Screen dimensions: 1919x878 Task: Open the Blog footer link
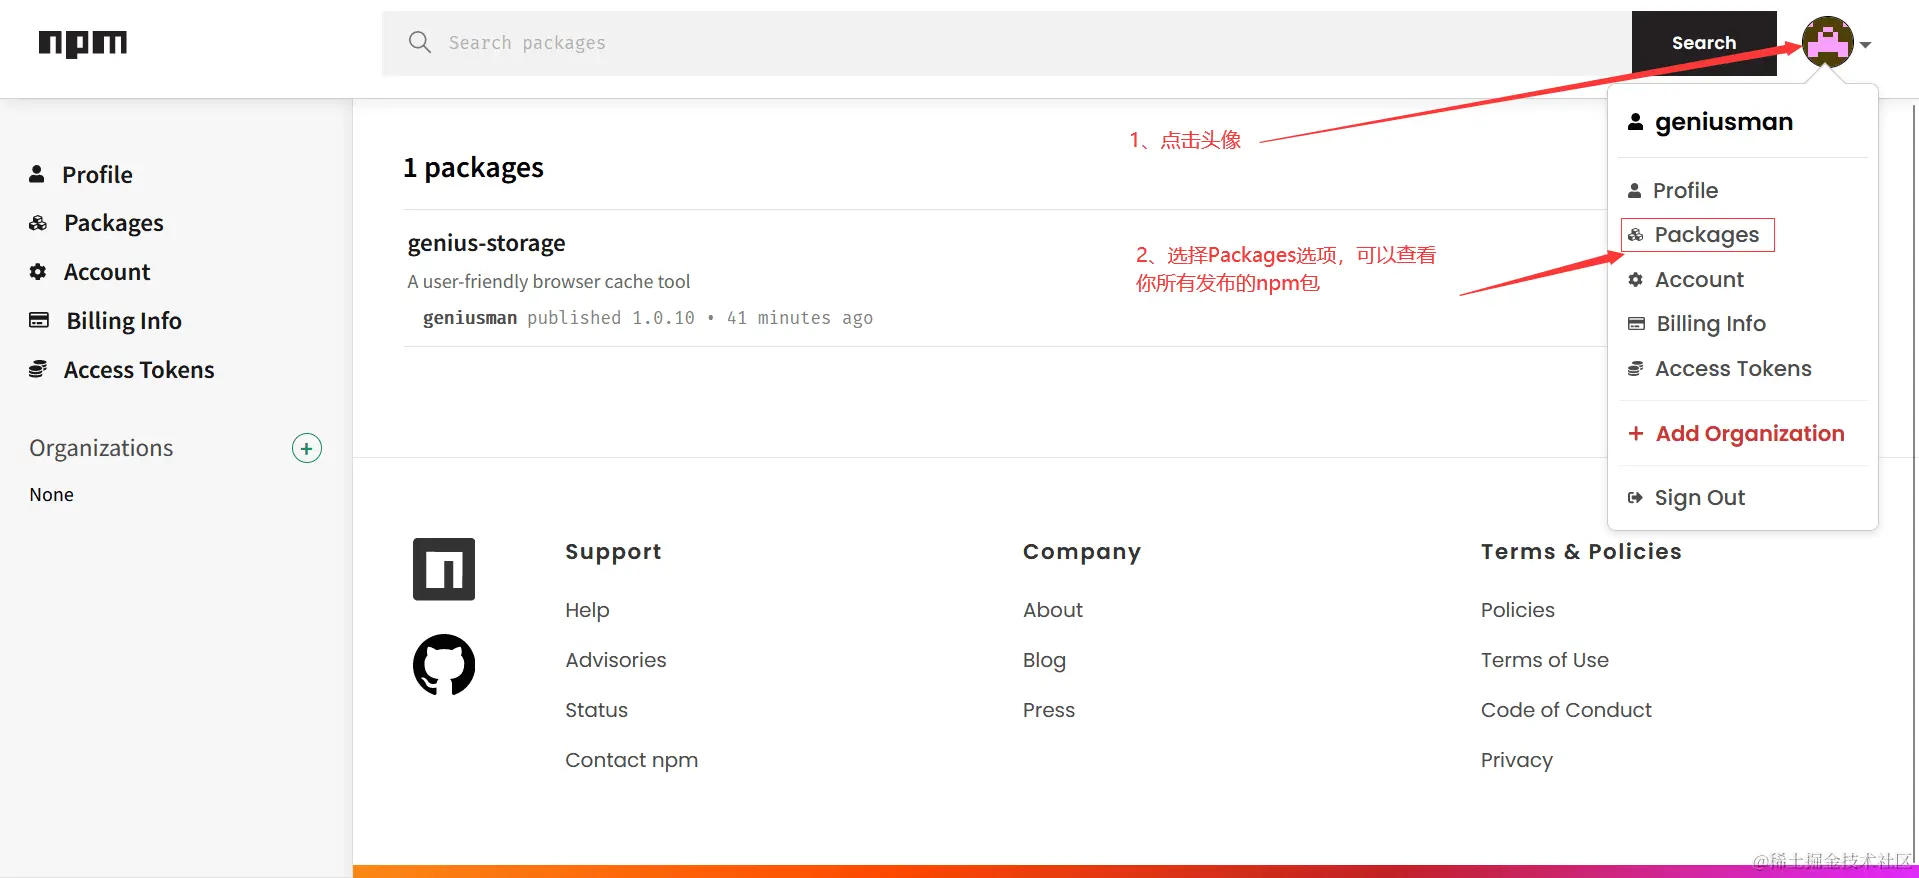(1044, 660)
